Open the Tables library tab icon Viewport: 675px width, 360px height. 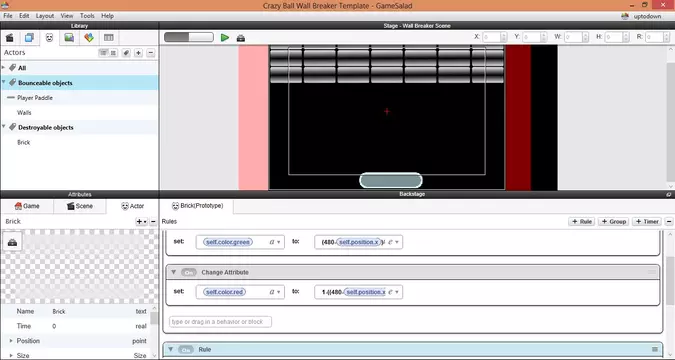coord(109,38)
